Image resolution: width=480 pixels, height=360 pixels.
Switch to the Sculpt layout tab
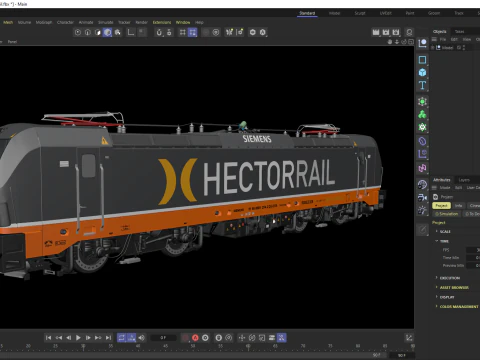[360, 13]
